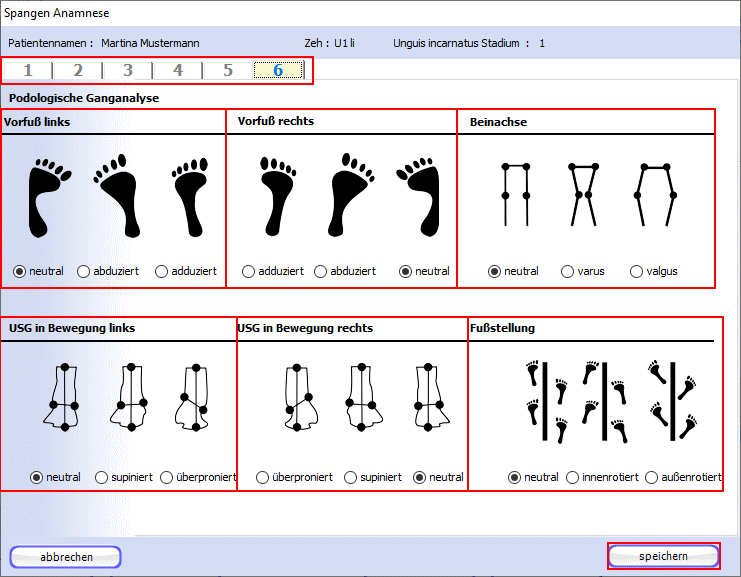Choose 'supiniert' for USG in Bewegung rechts
Viewport: 741px width, 577px height.
click(x=350, y=478)
